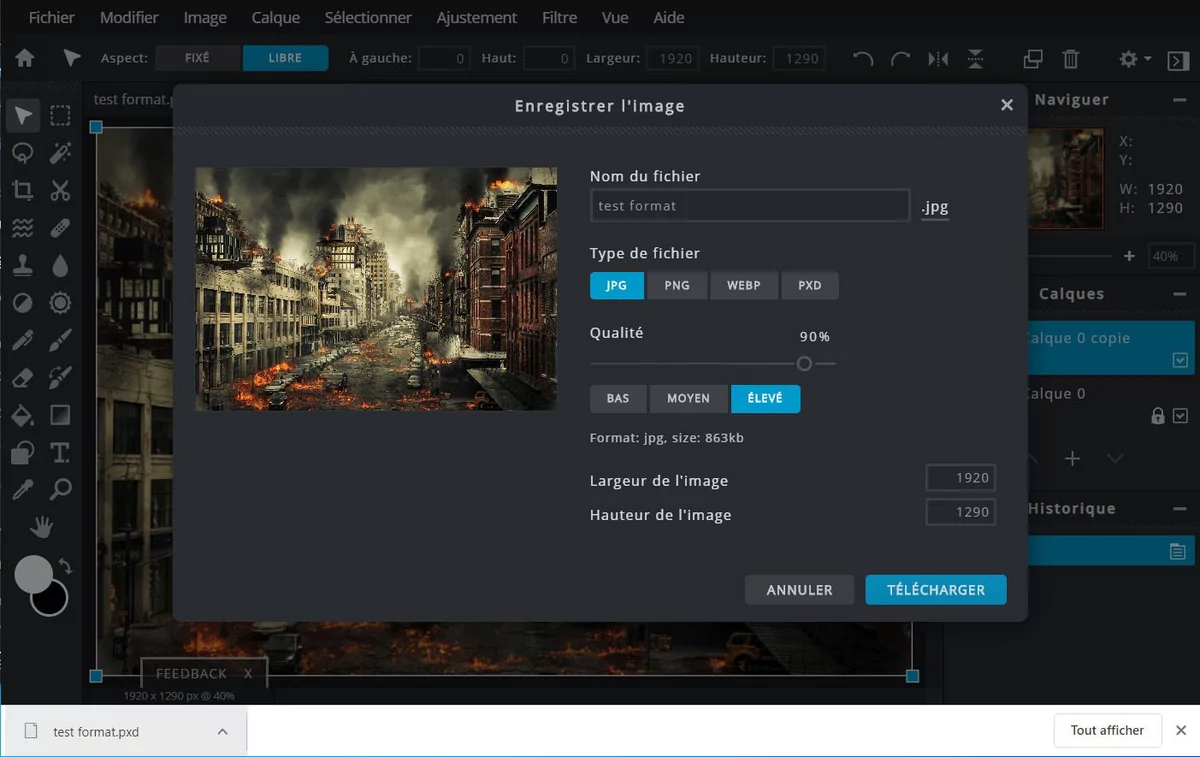The width and height of the screenshot is (1200, 757).
Task: Open the Filtre menu
Action: (559, 18)
